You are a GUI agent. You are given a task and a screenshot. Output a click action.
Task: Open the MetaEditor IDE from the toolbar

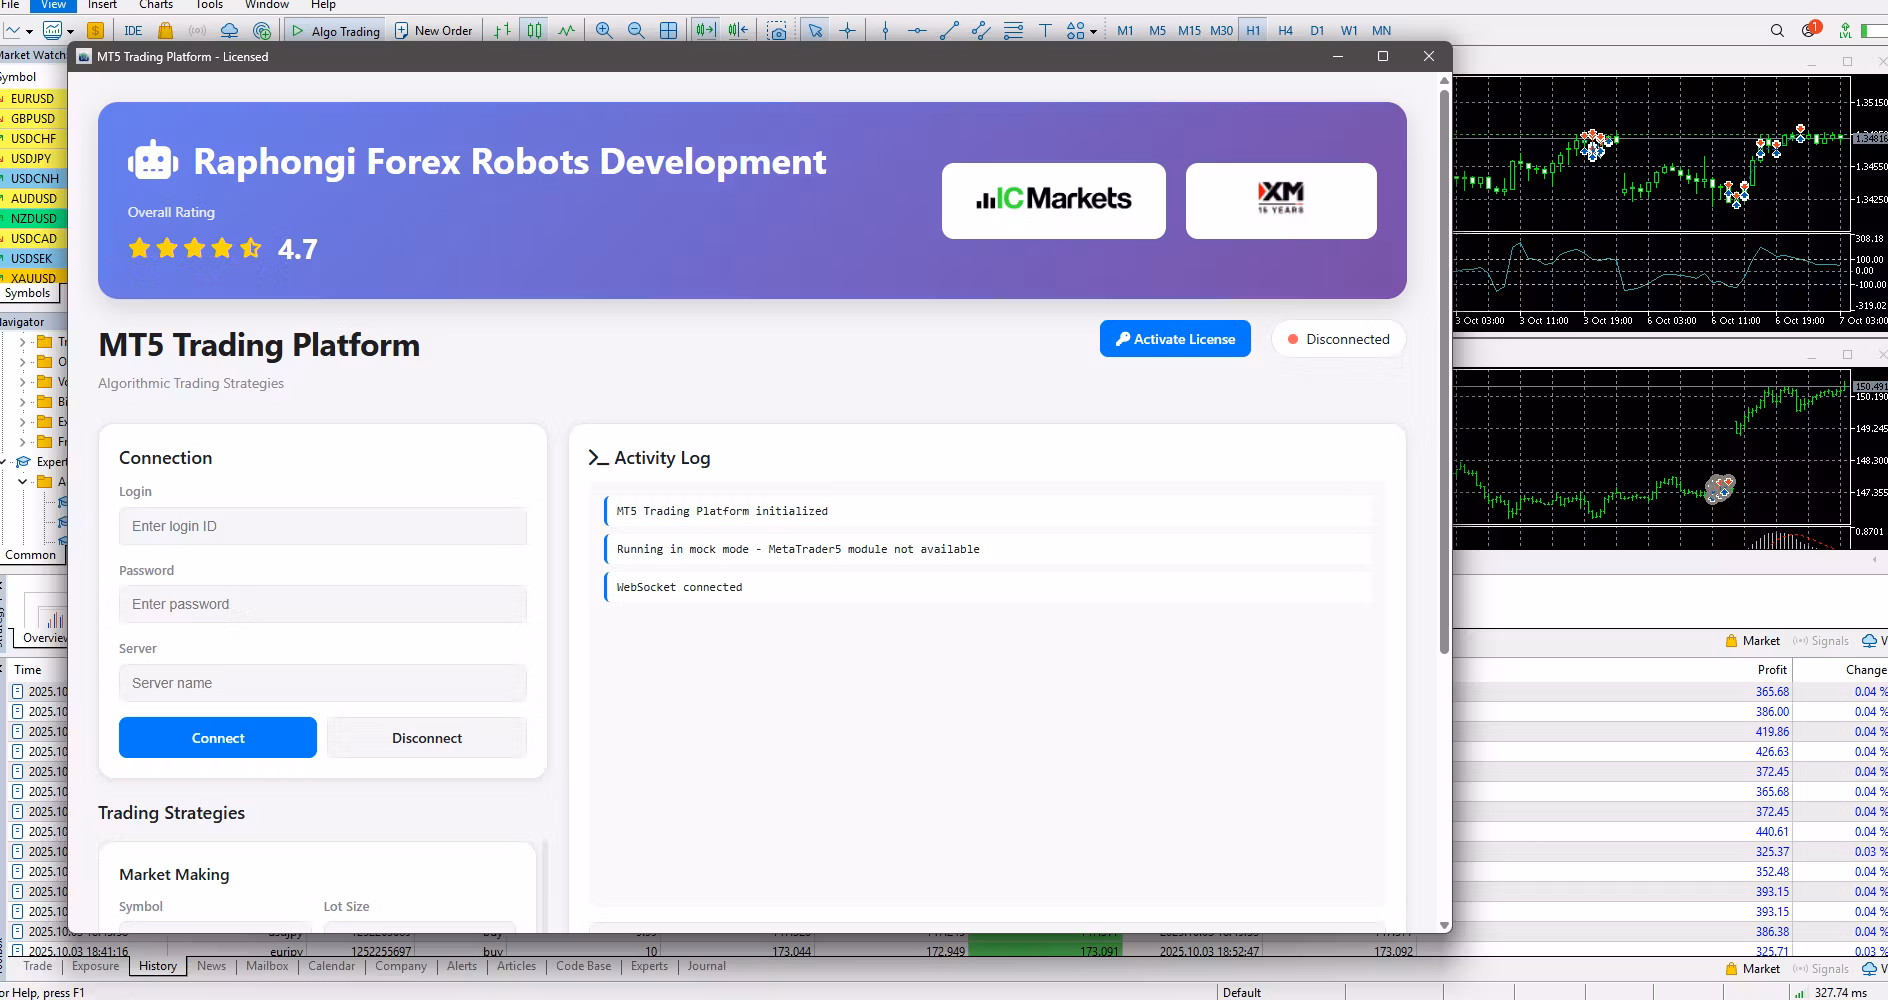pos(132,31)
